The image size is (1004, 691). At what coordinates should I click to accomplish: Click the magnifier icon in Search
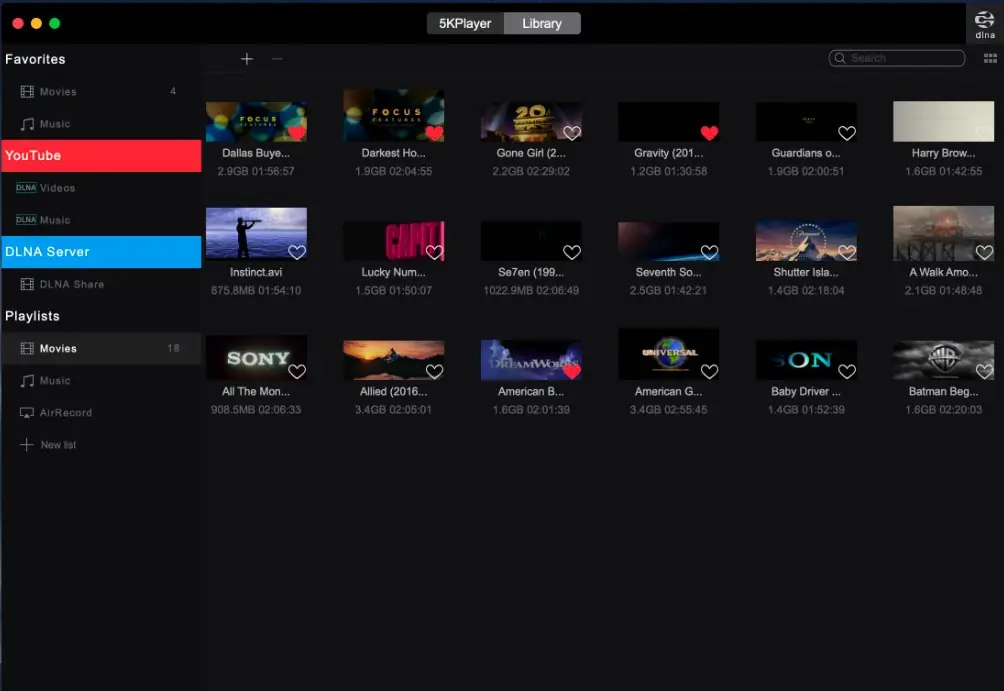[840, 58]
